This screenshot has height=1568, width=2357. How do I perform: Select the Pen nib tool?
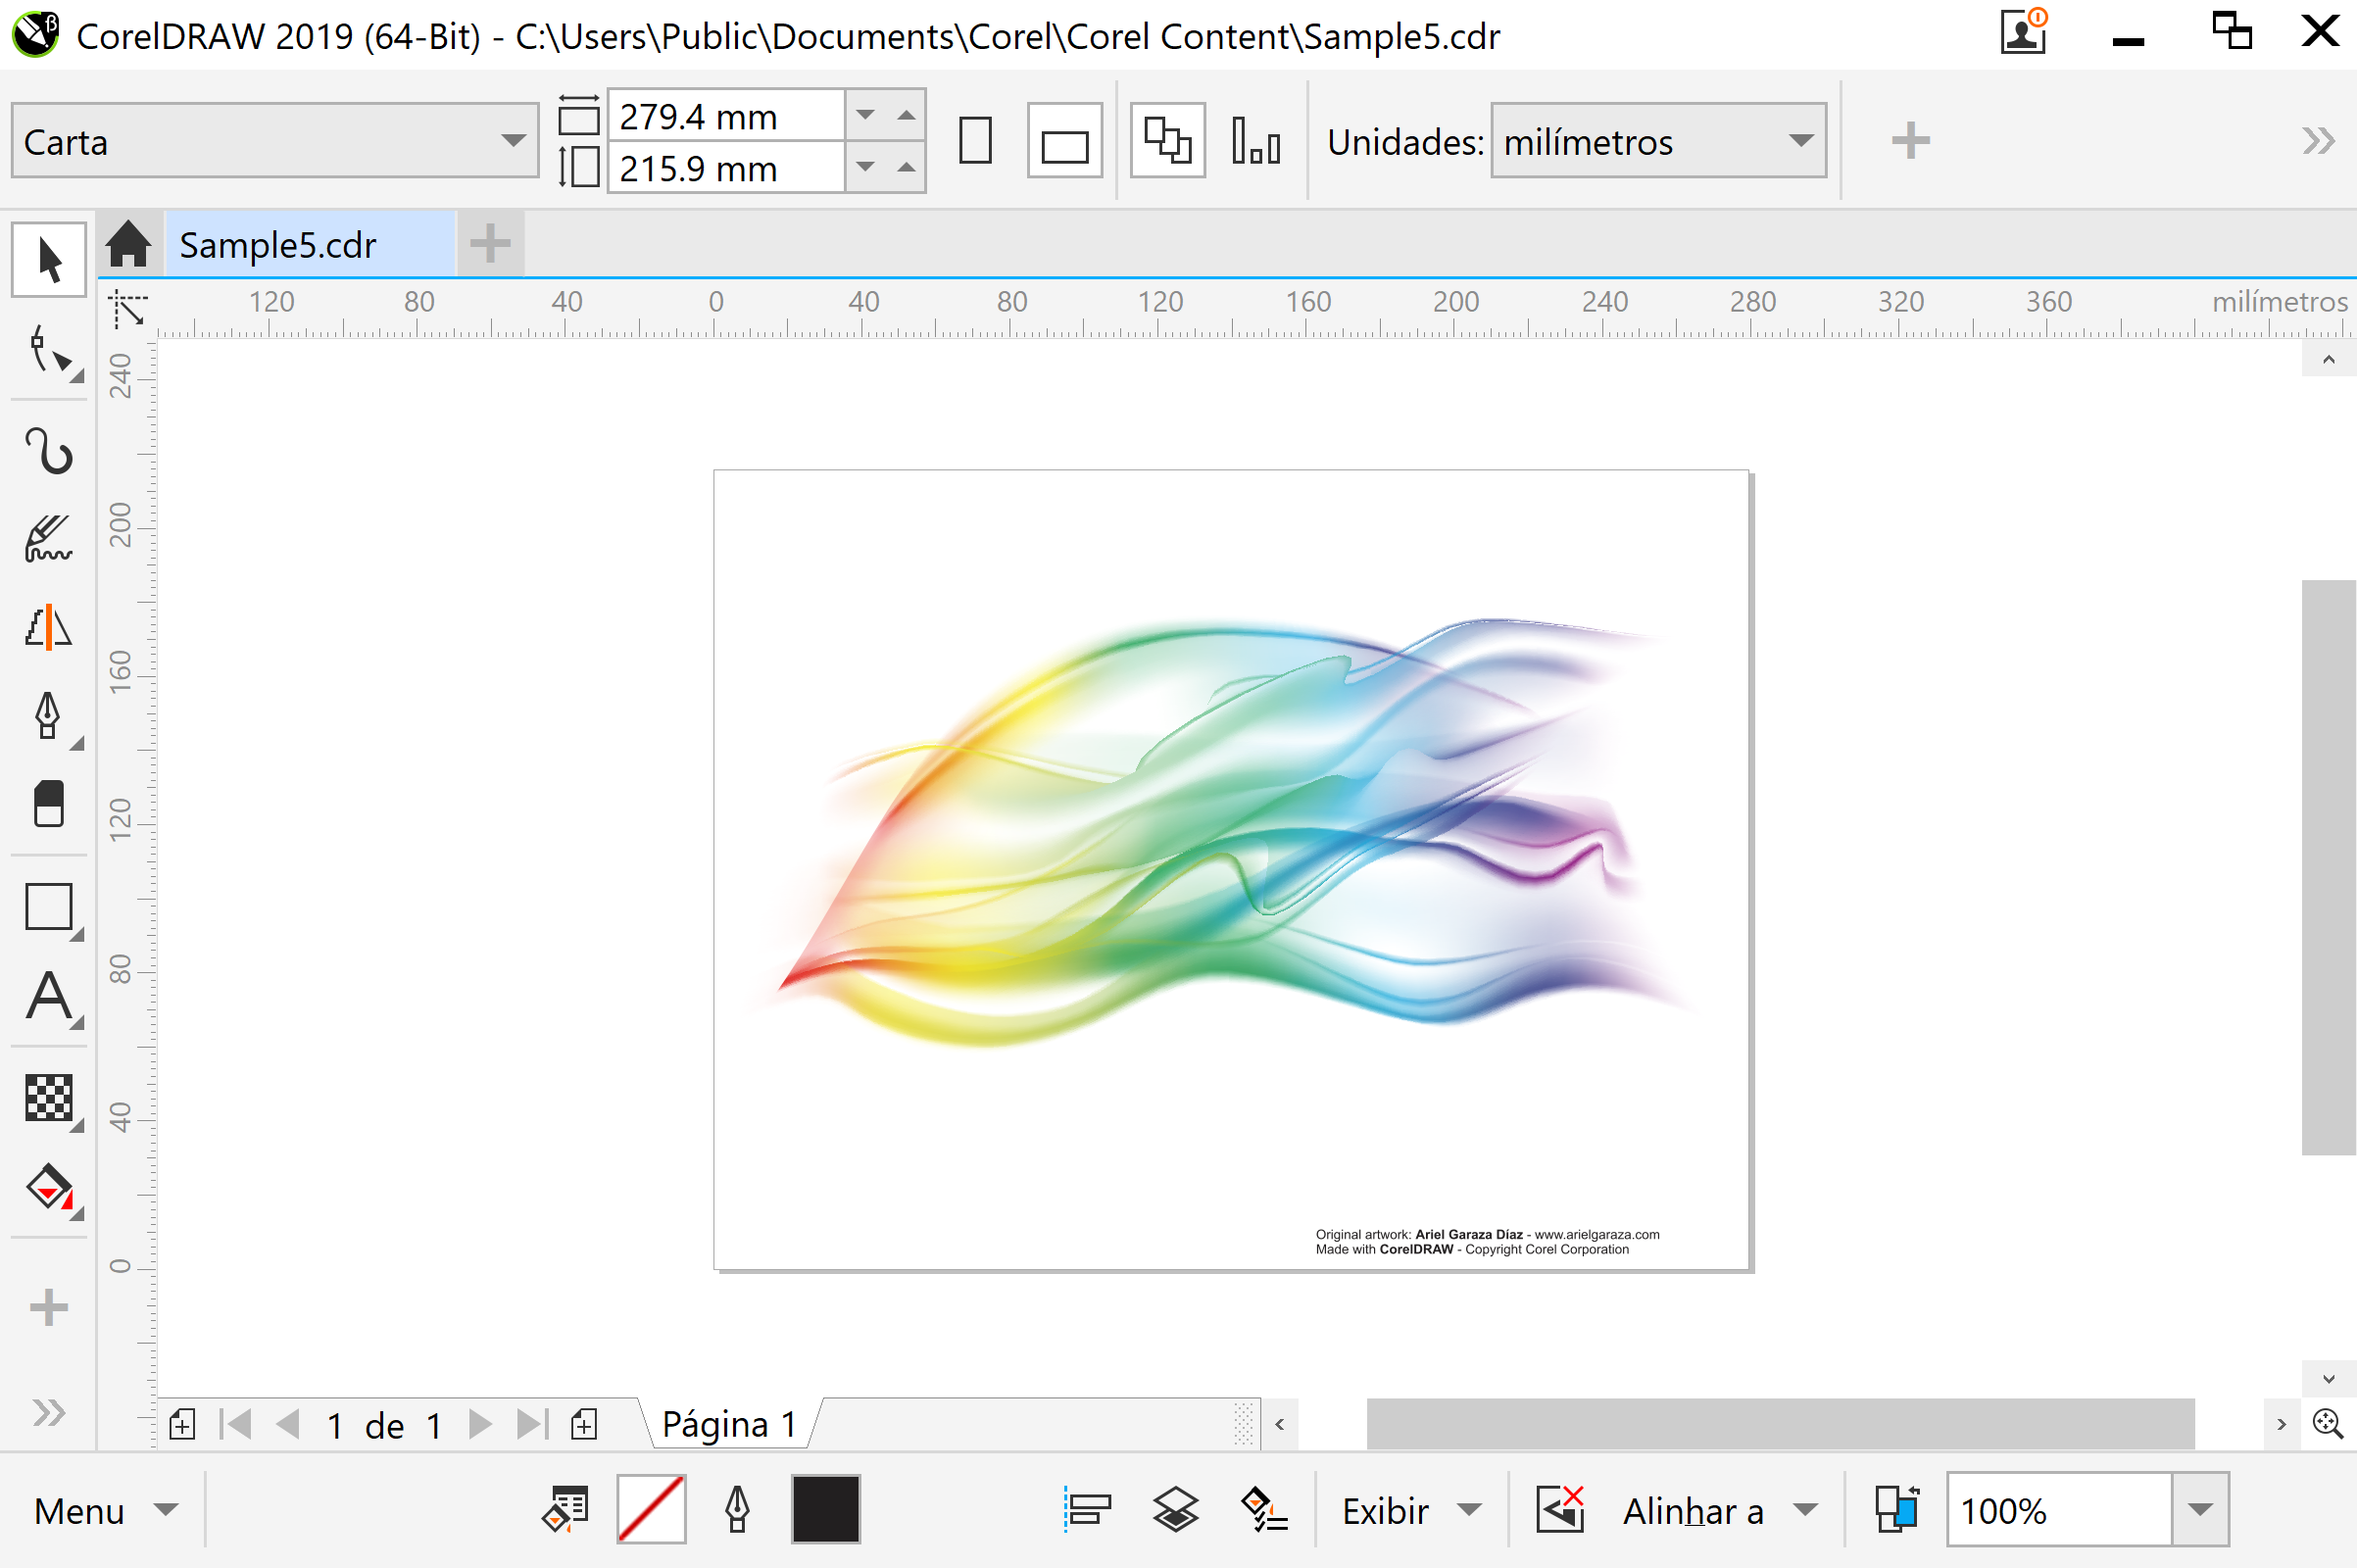(x=48, y=715)
